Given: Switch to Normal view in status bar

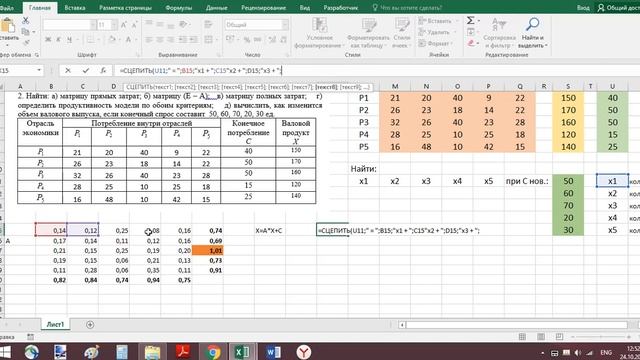Looking at the screenshot, I should (x=522, y=337).
